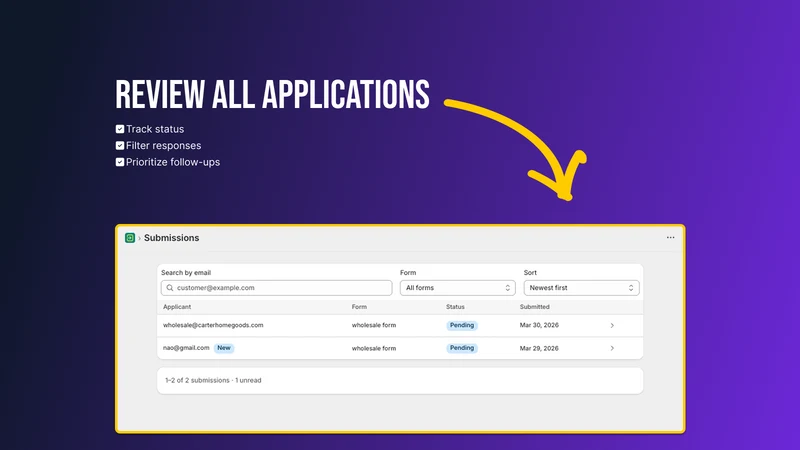
Task: Click the 1-2 of 2 submissions footer text
Action: coord(213,380)
